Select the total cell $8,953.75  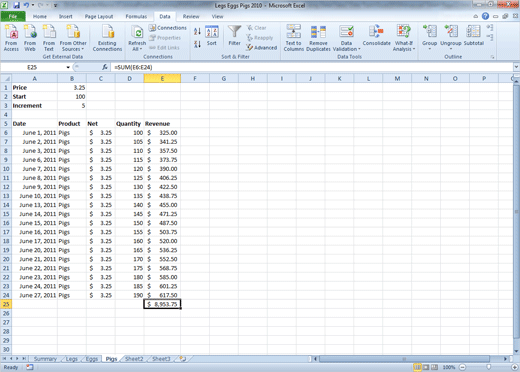(x=162, y=304)
